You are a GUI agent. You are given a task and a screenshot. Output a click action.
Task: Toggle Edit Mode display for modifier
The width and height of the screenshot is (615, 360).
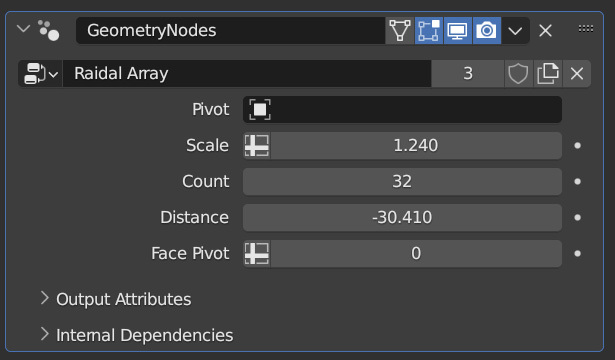(429, 31)
